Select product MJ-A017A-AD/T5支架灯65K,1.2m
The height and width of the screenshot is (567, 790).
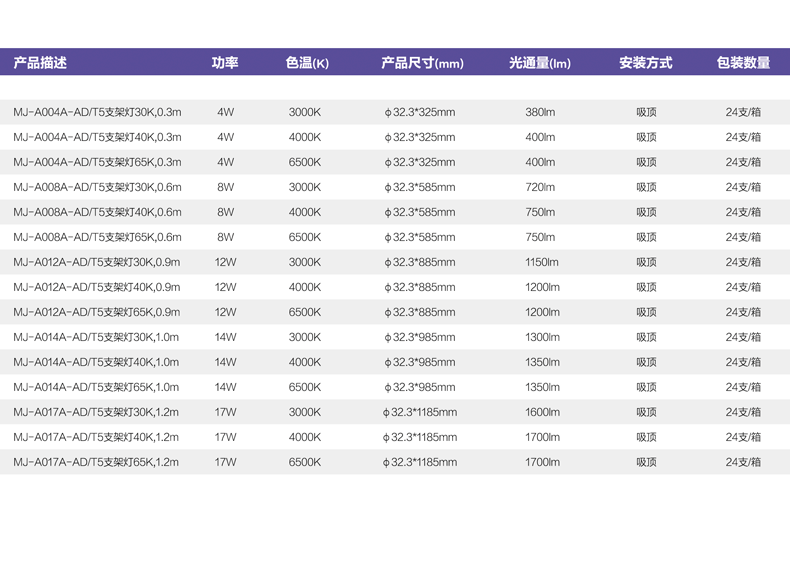coord(96,462)
